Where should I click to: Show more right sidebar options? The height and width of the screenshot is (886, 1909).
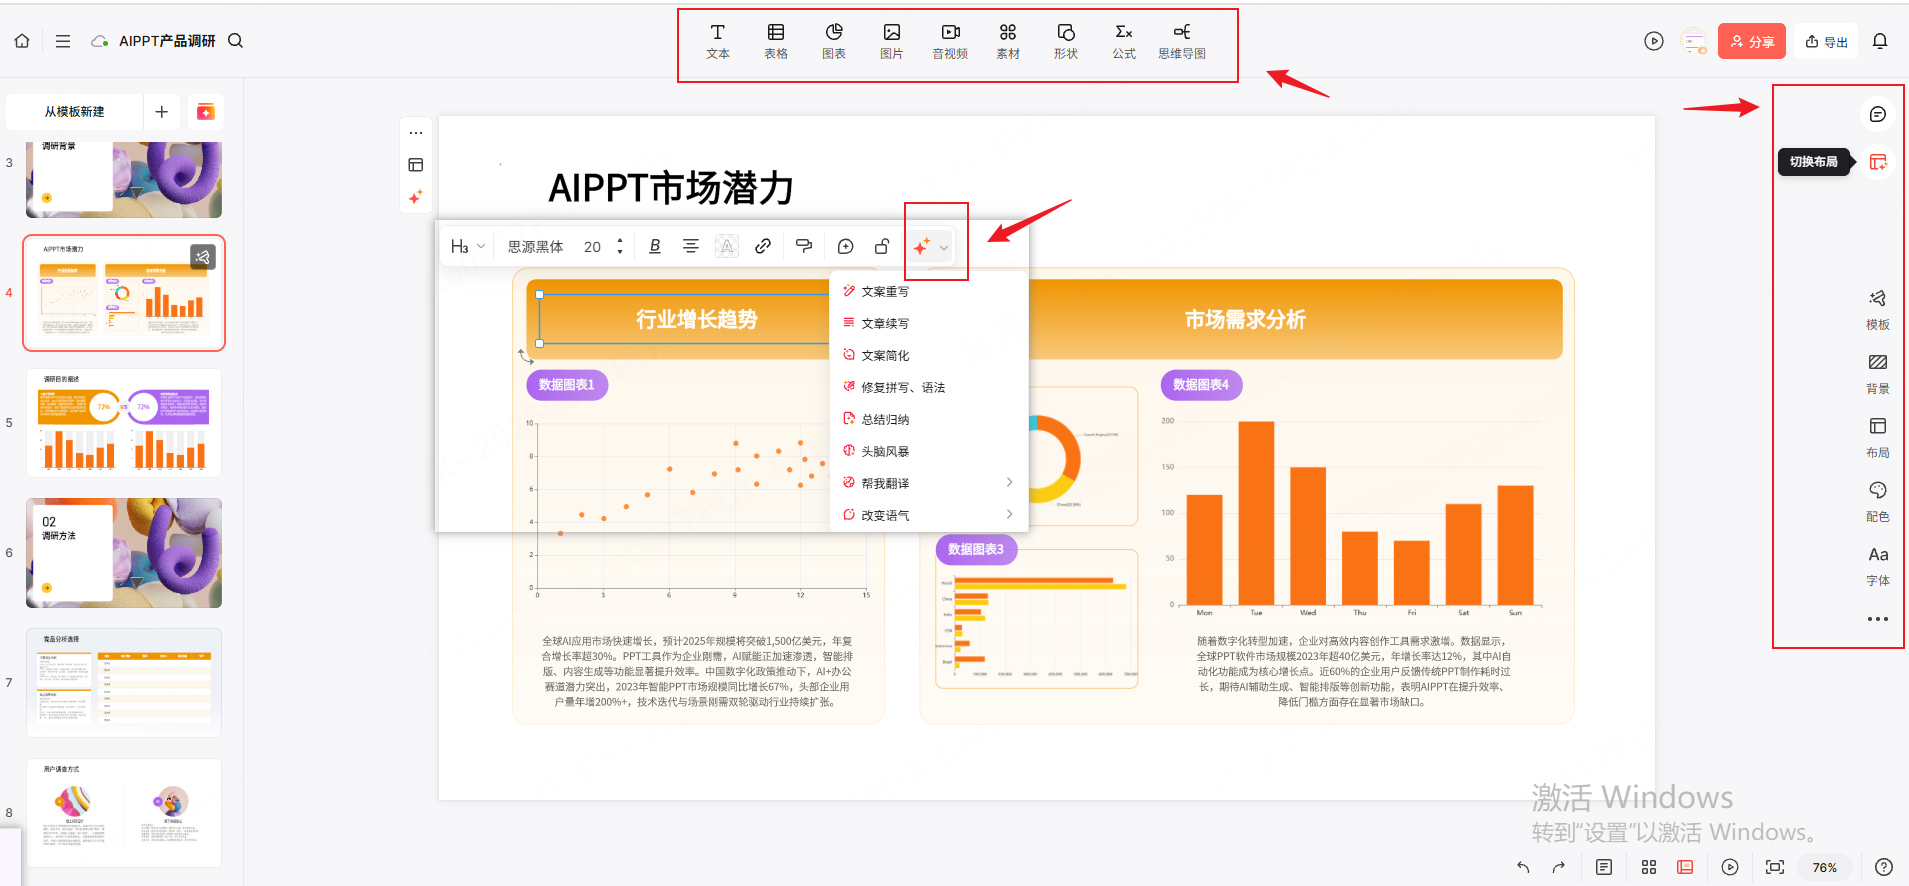1878,619
